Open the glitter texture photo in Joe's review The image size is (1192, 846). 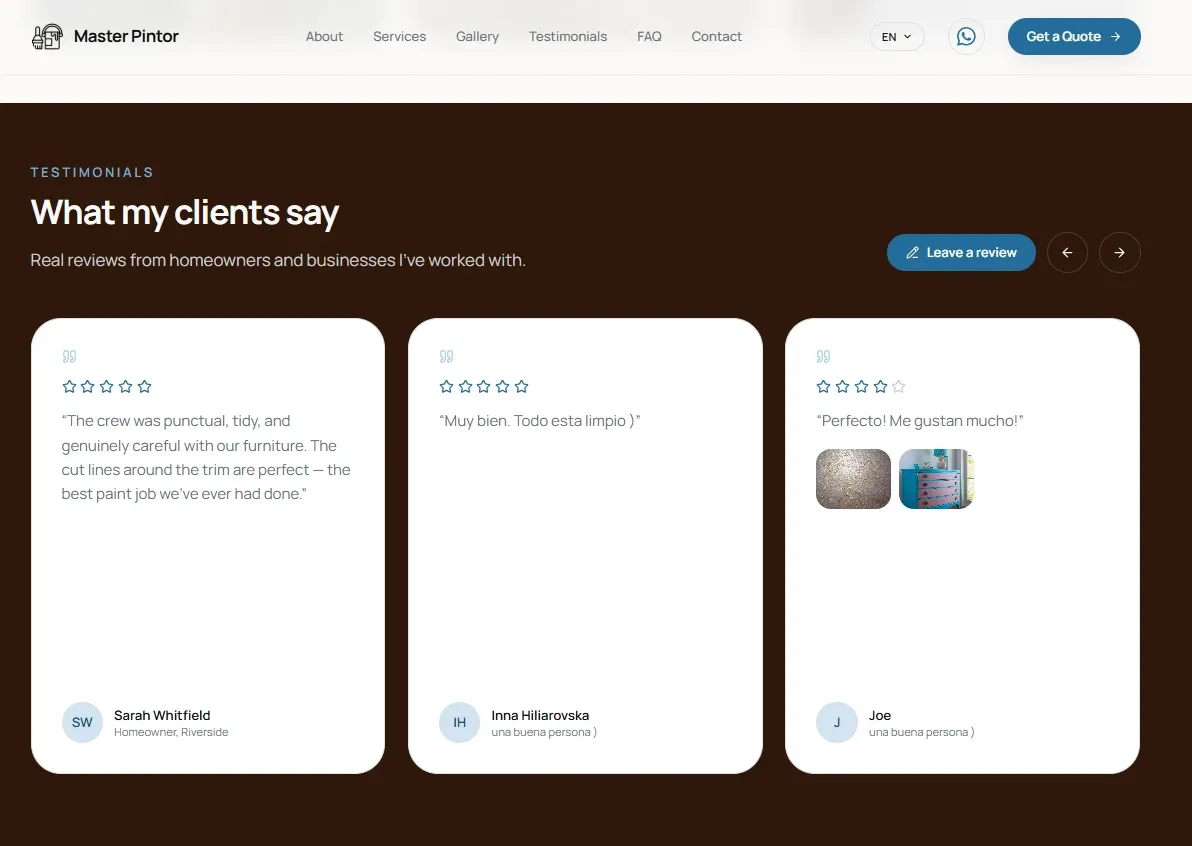click(853, 479)
